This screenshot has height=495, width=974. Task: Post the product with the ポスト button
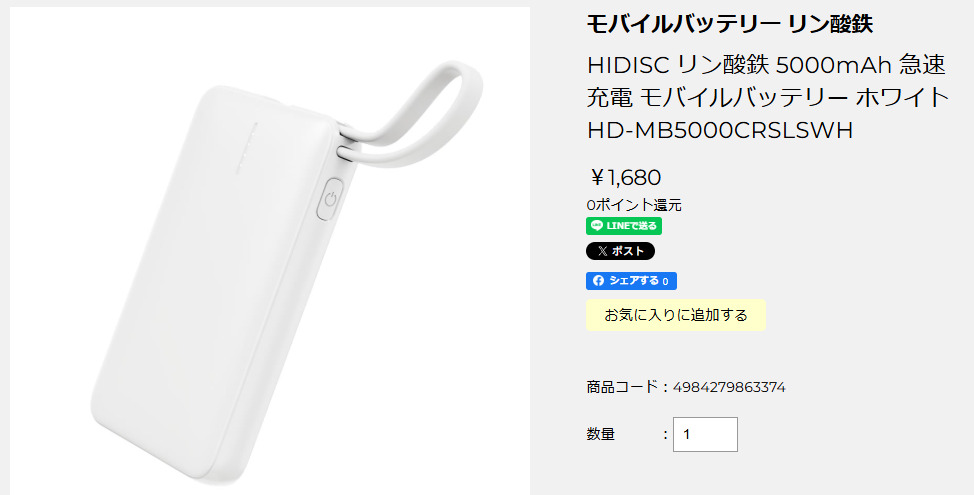point(620,251)
